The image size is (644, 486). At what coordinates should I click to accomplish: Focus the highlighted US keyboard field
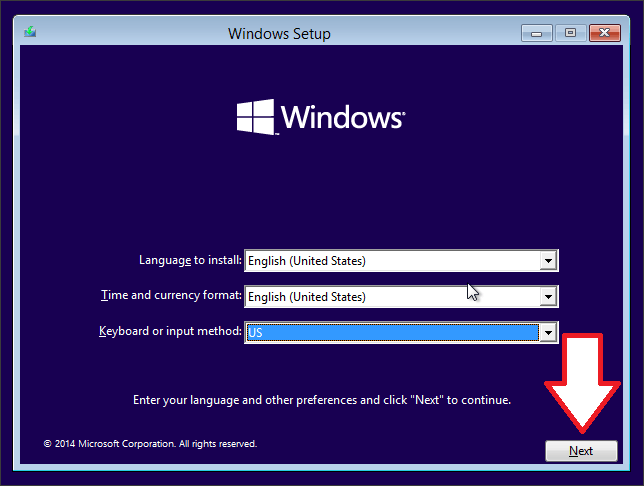click(392, 332)
